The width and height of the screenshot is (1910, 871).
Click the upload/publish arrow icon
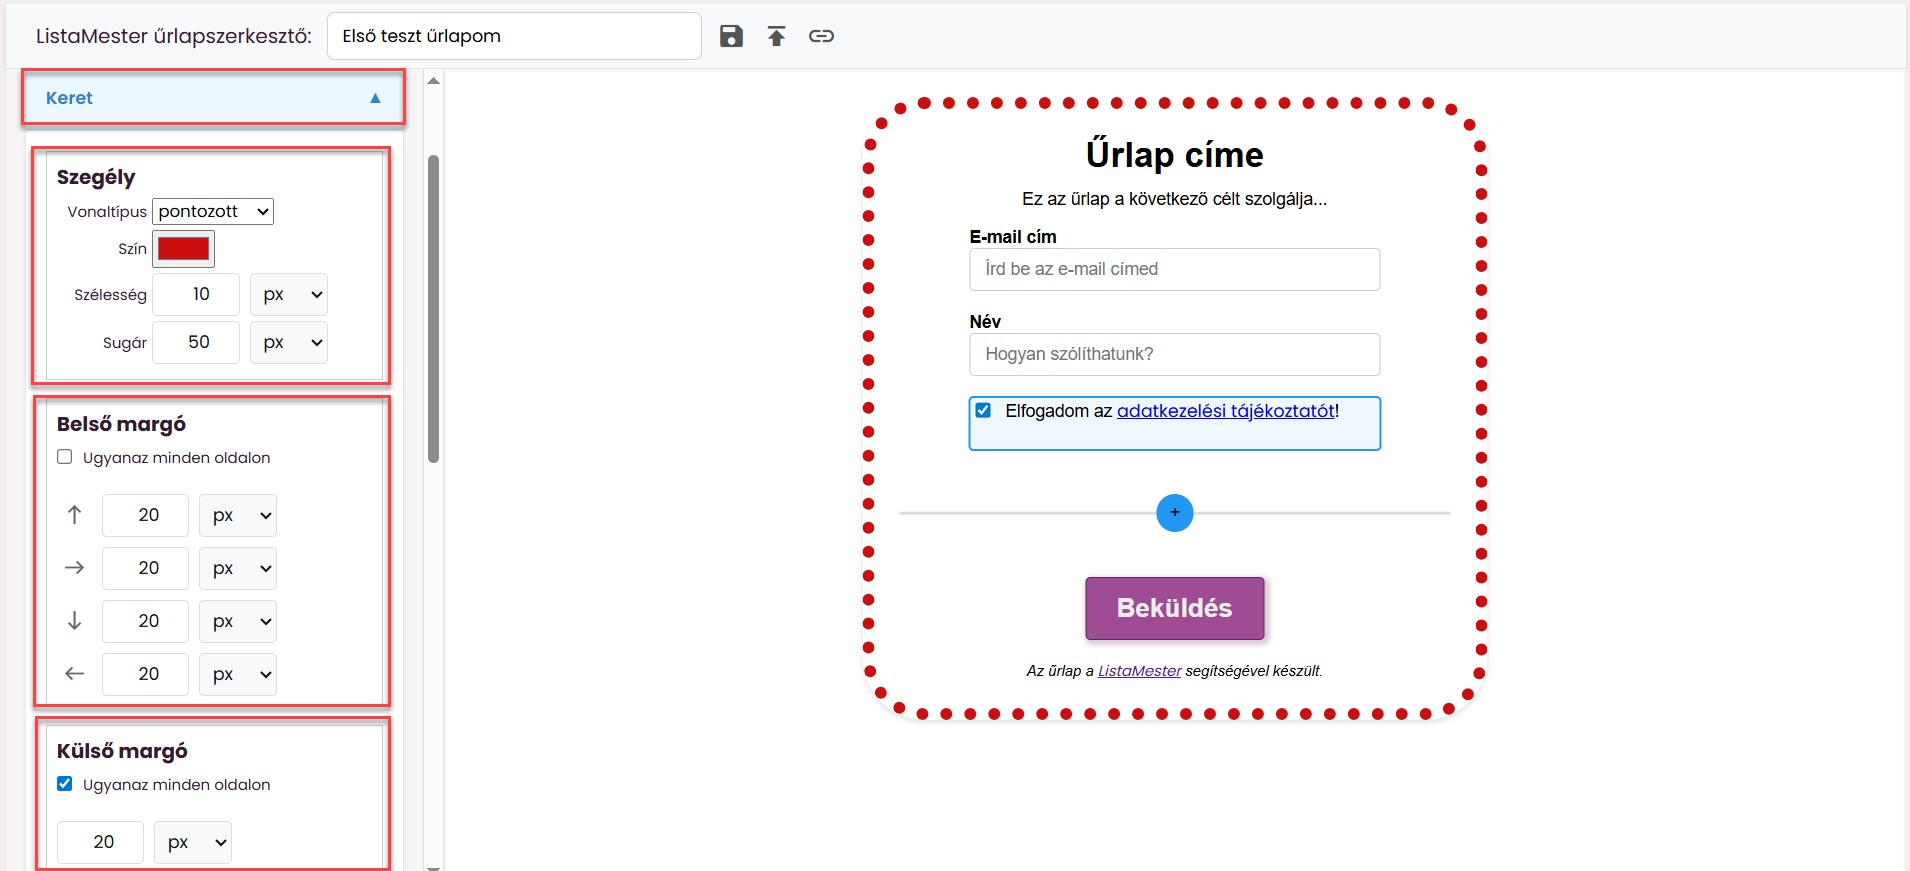coord(777,36)
